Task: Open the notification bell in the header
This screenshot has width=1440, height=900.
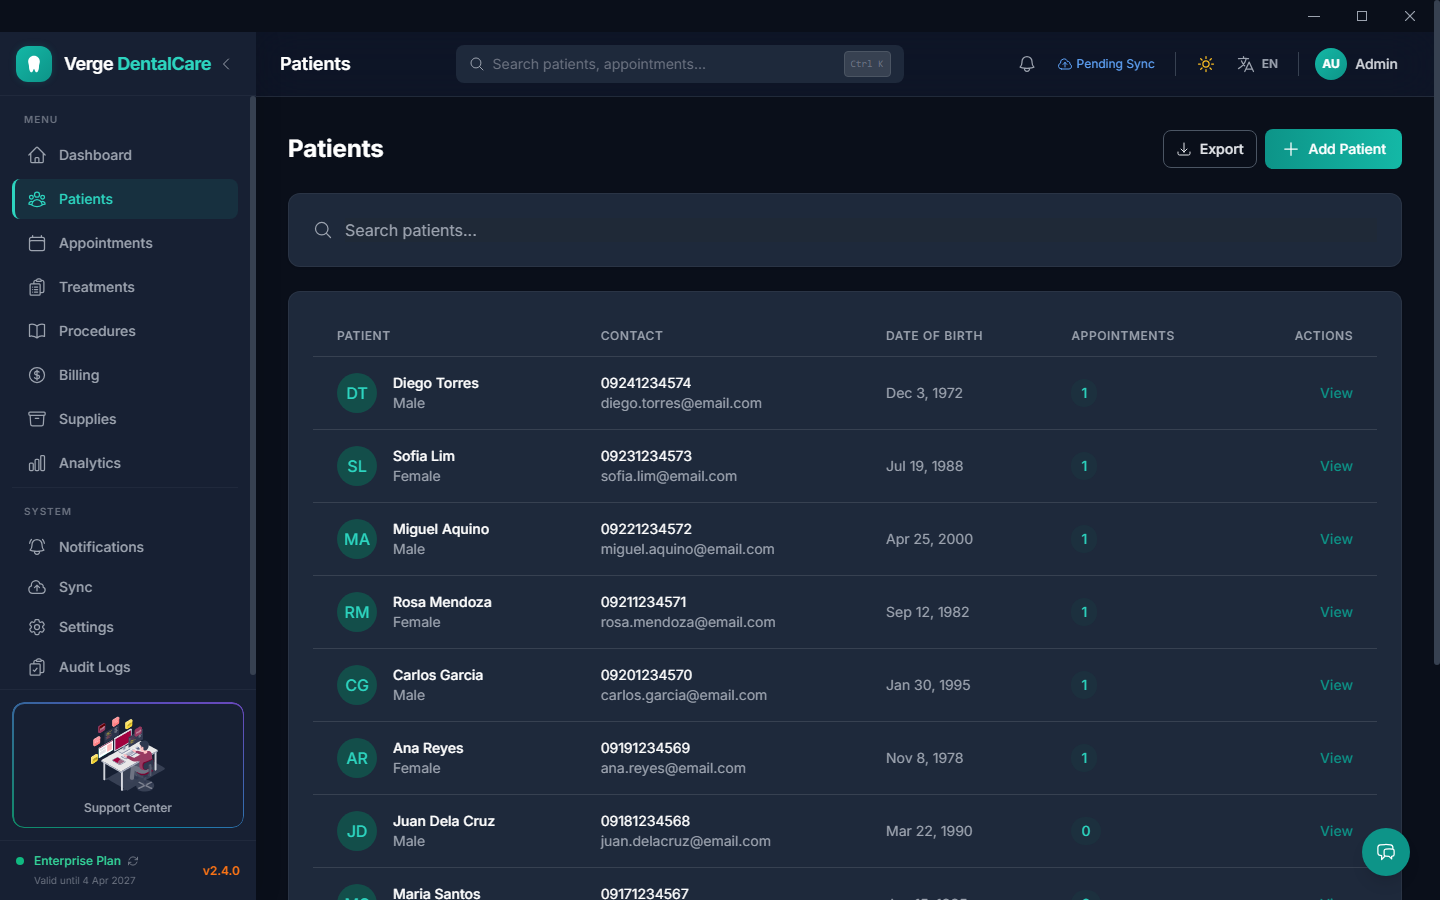Action: tap(1027, 64)
